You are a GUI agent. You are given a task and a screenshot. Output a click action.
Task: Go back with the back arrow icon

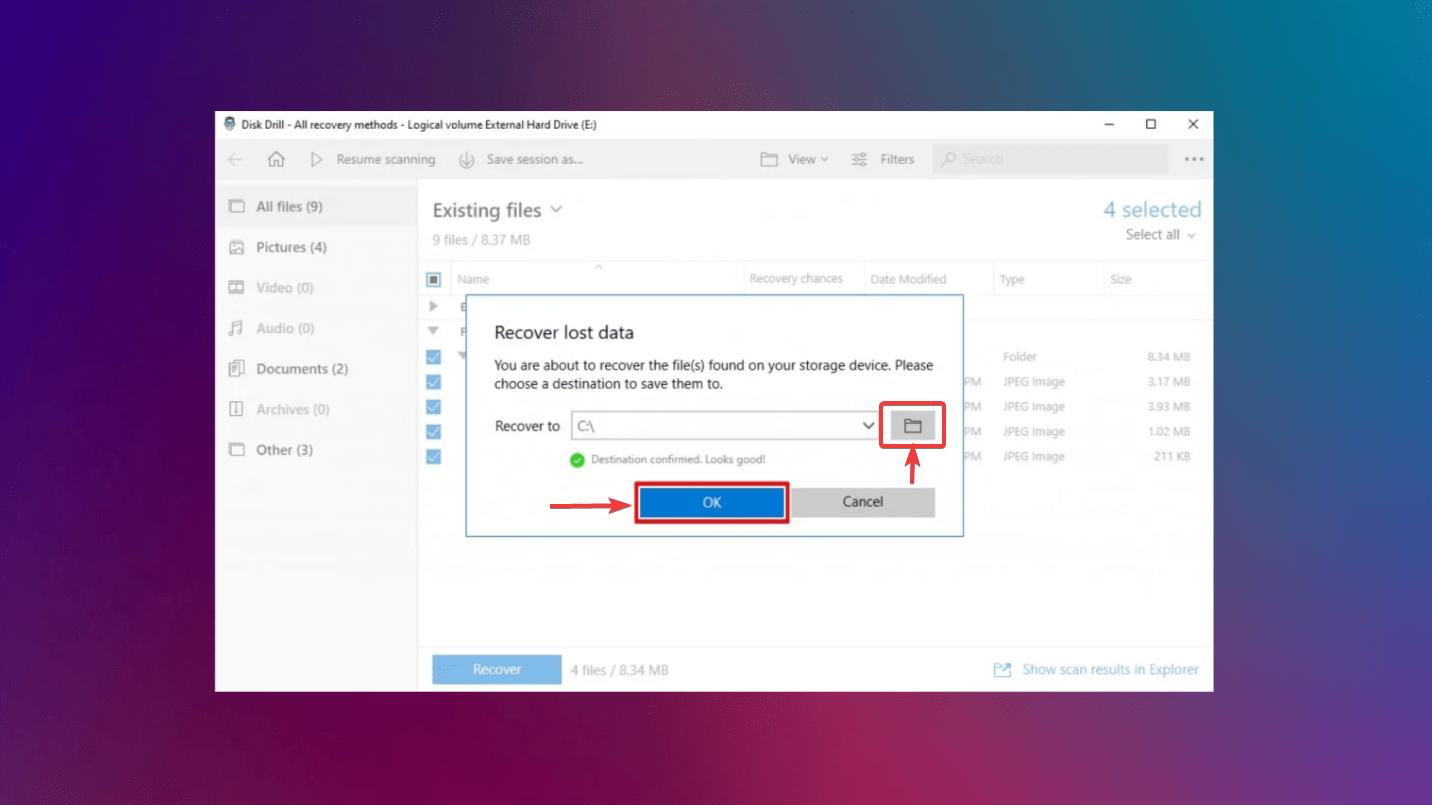[x=235, y=159]
